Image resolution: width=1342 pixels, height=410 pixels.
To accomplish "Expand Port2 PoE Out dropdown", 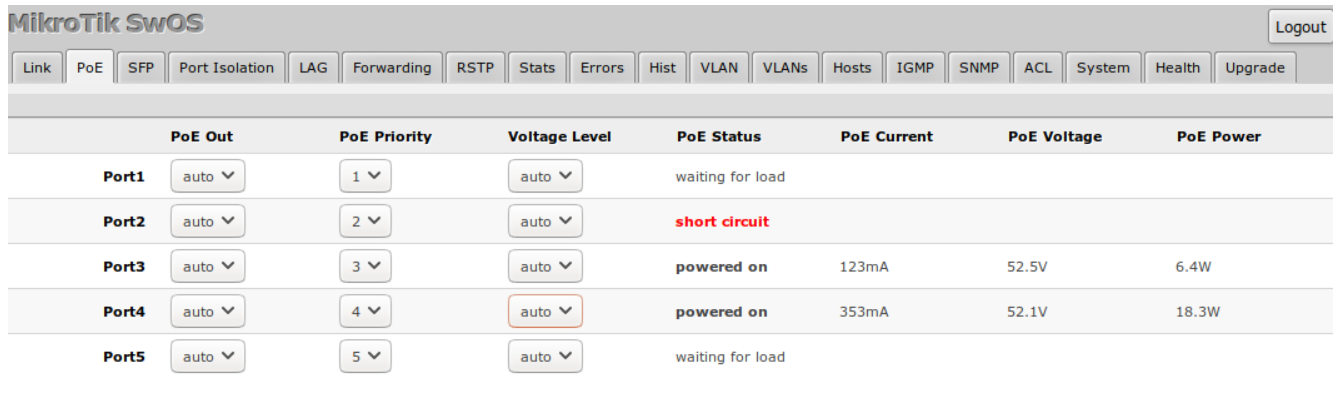I will click(x=208, y=221).
